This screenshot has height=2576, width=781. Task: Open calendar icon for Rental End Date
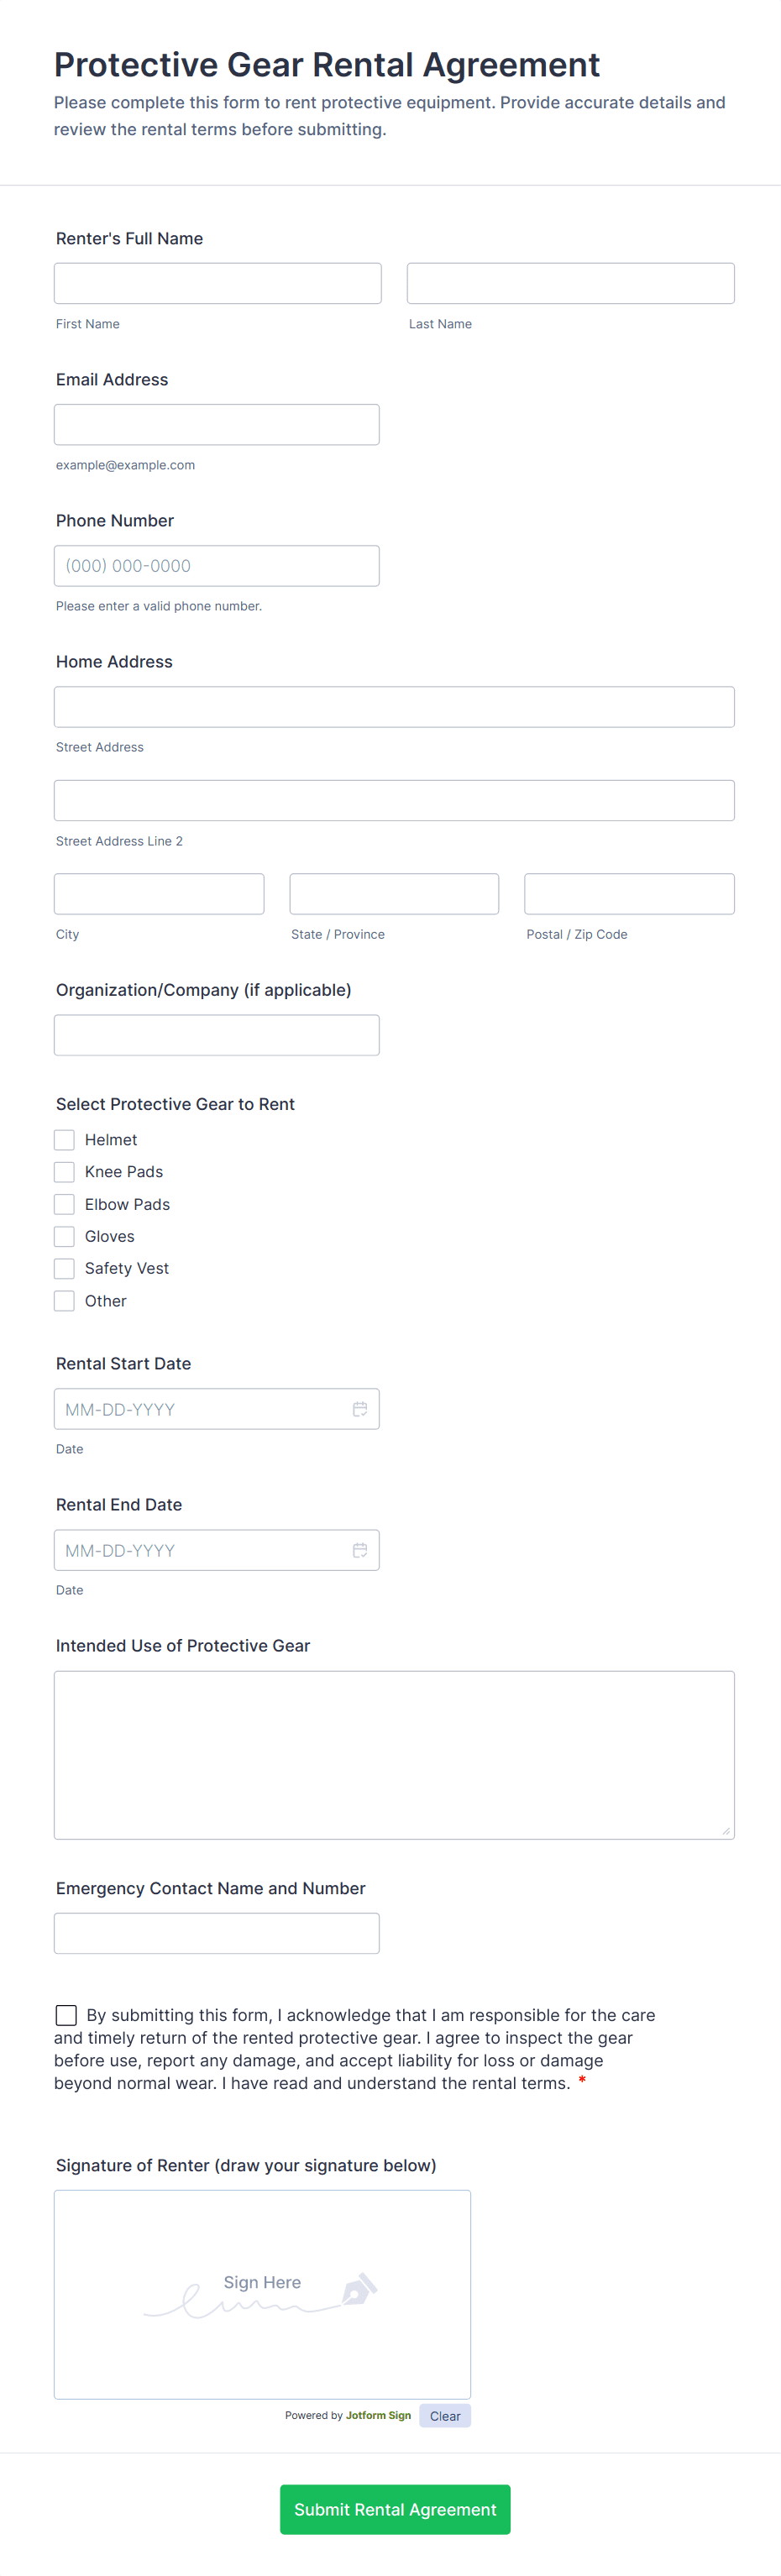pos(360,1549)
